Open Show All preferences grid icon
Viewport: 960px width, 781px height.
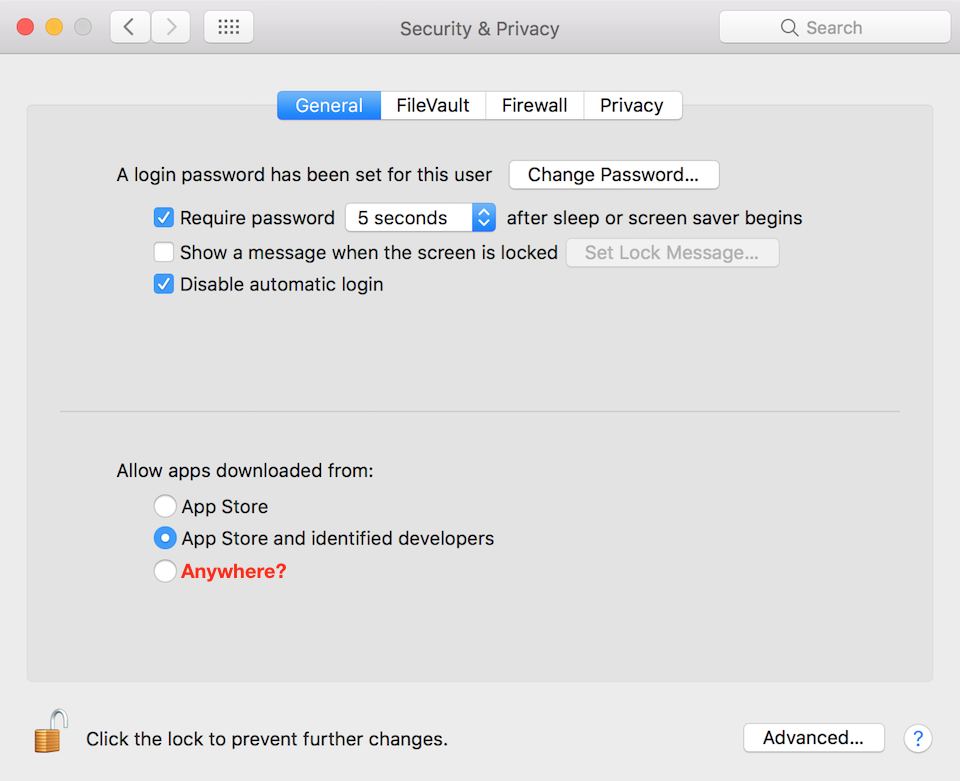pos(228,27)
